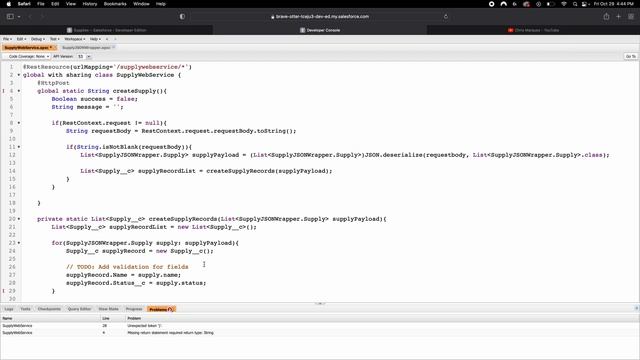Show the Safari tab overview icon
Image resolution: width=640 pixels, height=360 pixels.
click(x=631, y=16)
